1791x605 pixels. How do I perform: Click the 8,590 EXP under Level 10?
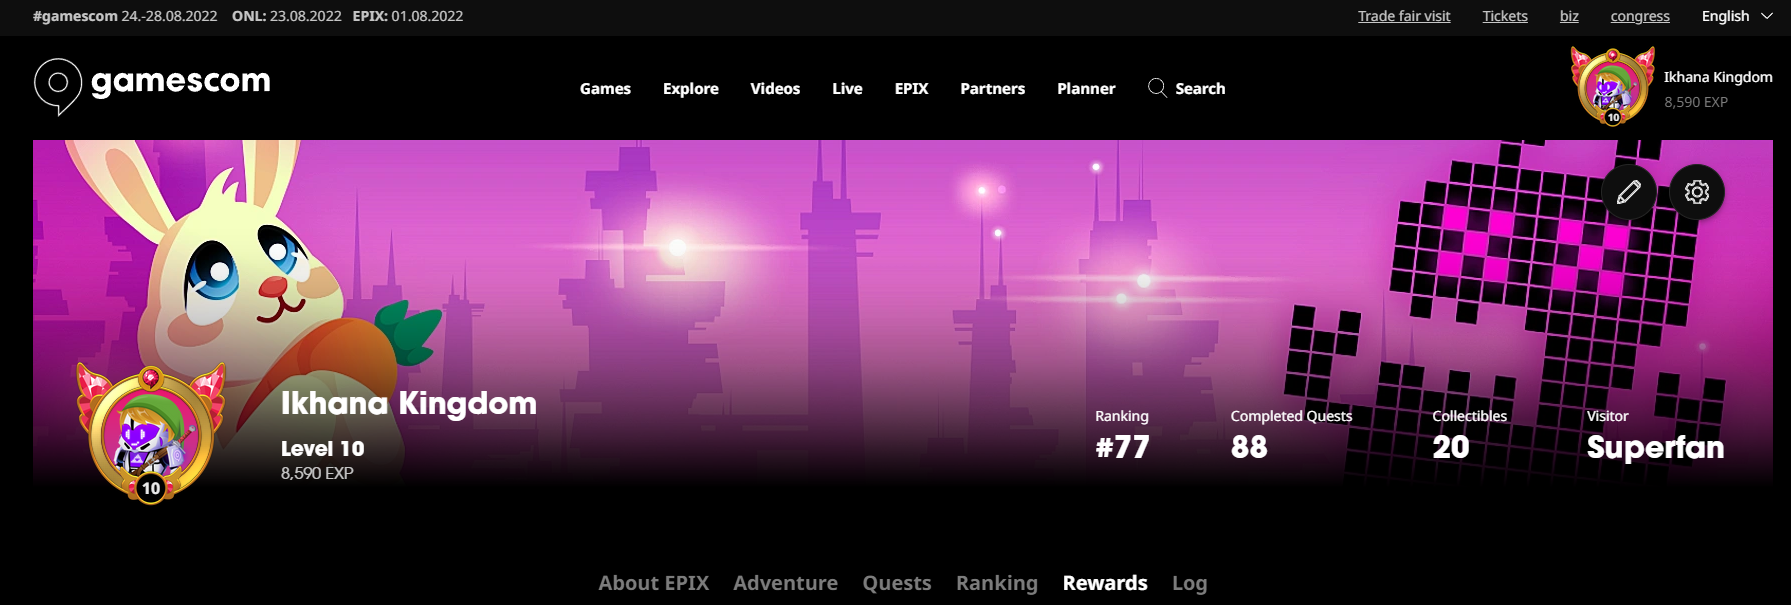coord(317,473)
